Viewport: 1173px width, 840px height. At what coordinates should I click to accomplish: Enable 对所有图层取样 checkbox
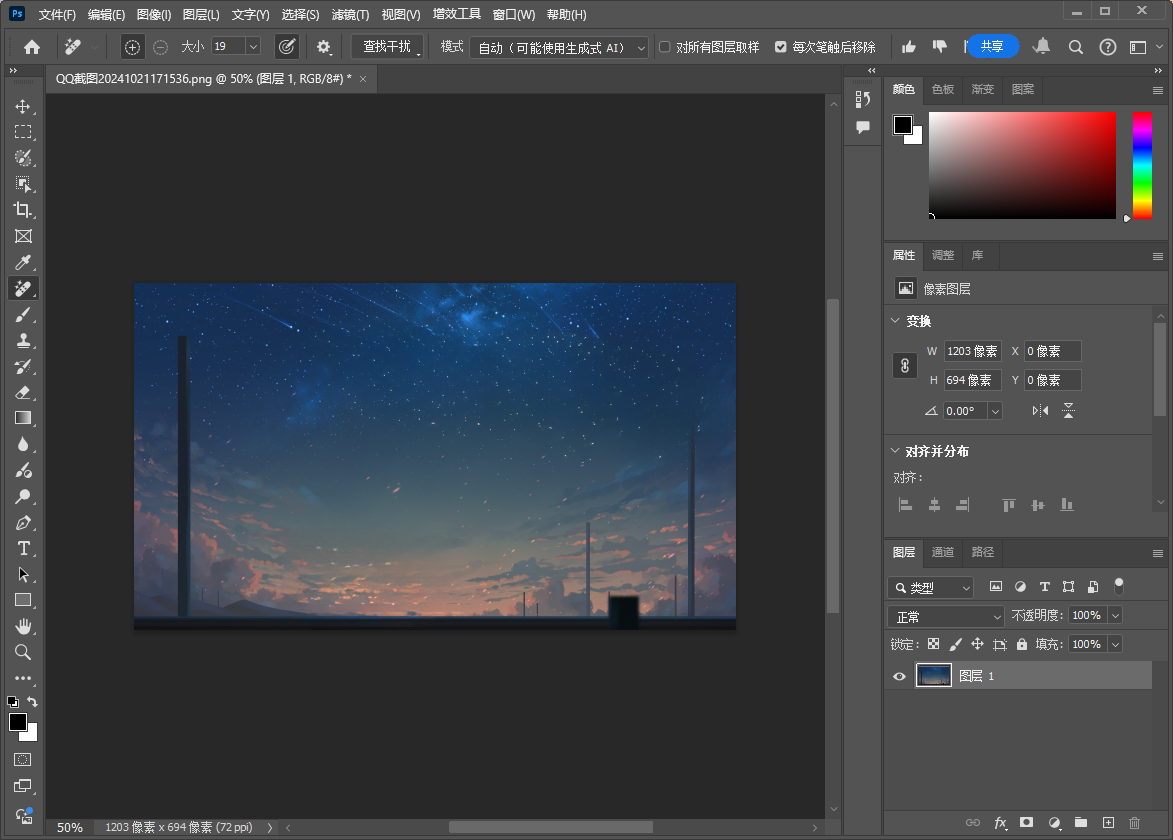[x=664, y=47]
